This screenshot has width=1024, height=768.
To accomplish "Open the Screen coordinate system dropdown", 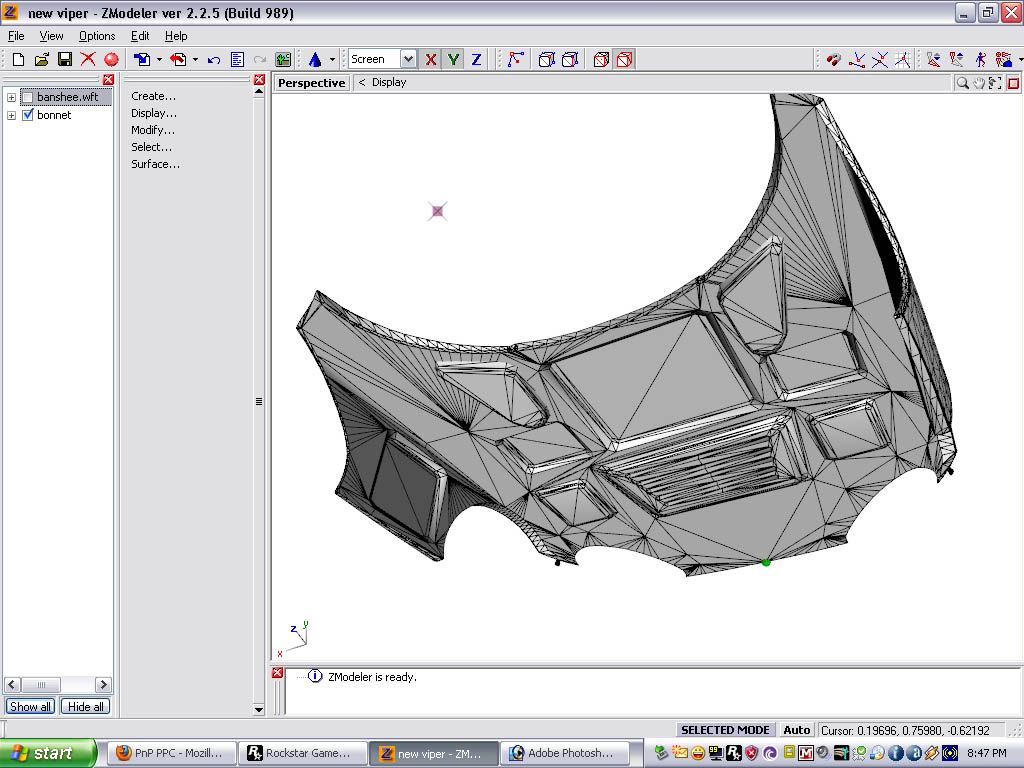I will (x=408, y=60).
